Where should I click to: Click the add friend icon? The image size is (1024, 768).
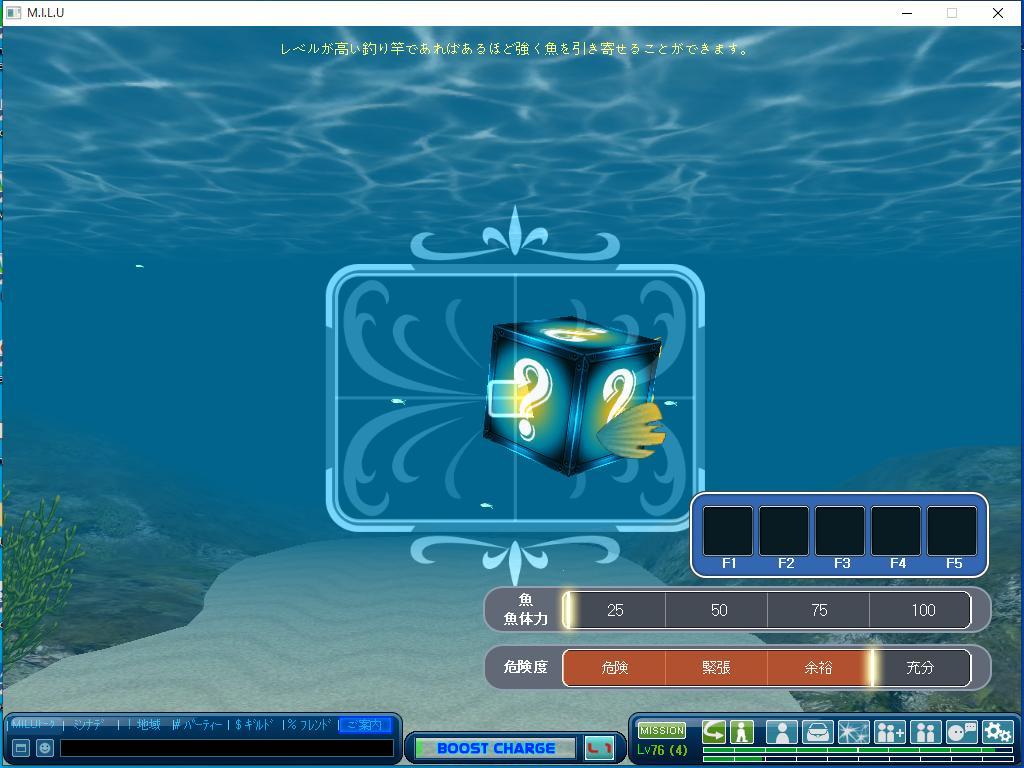click(x=889, y=732)
